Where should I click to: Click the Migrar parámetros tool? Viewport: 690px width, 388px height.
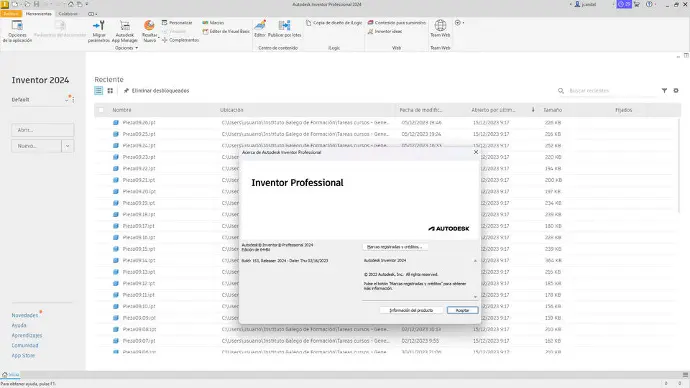pos(99,31)
